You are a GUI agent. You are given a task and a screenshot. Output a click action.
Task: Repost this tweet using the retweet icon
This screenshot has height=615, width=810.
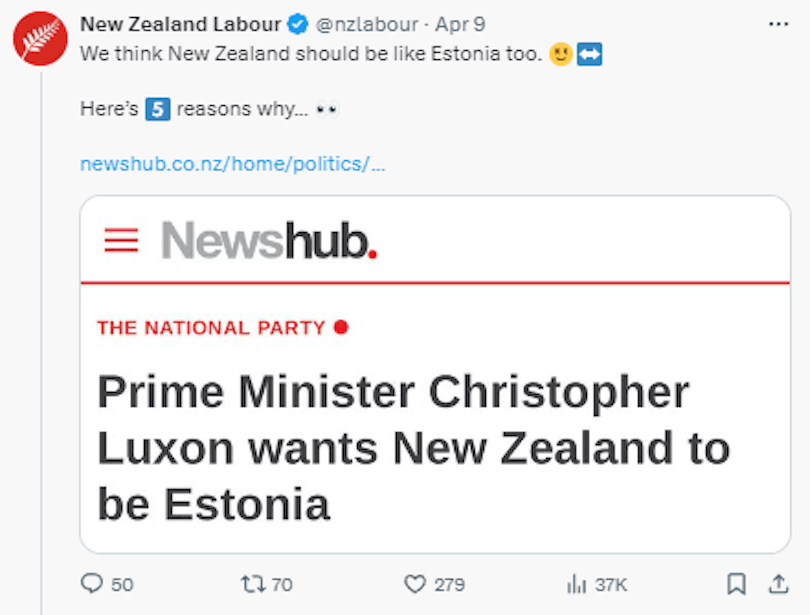click(x=250, y=583)
